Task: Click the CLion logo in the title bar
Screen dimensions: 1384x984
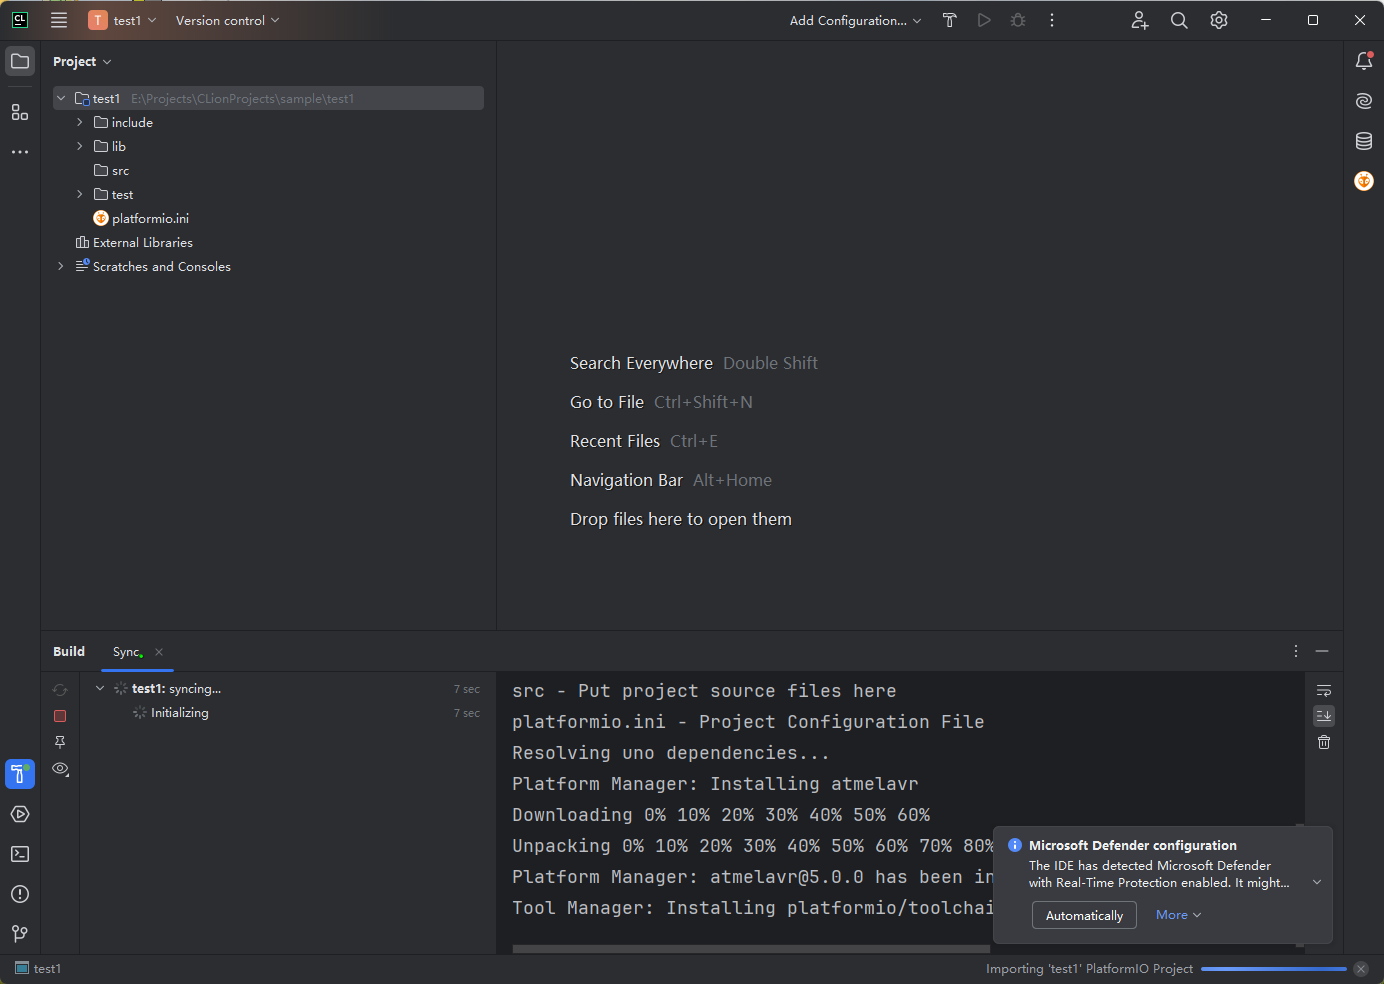Action: click(x=20, y=20)
